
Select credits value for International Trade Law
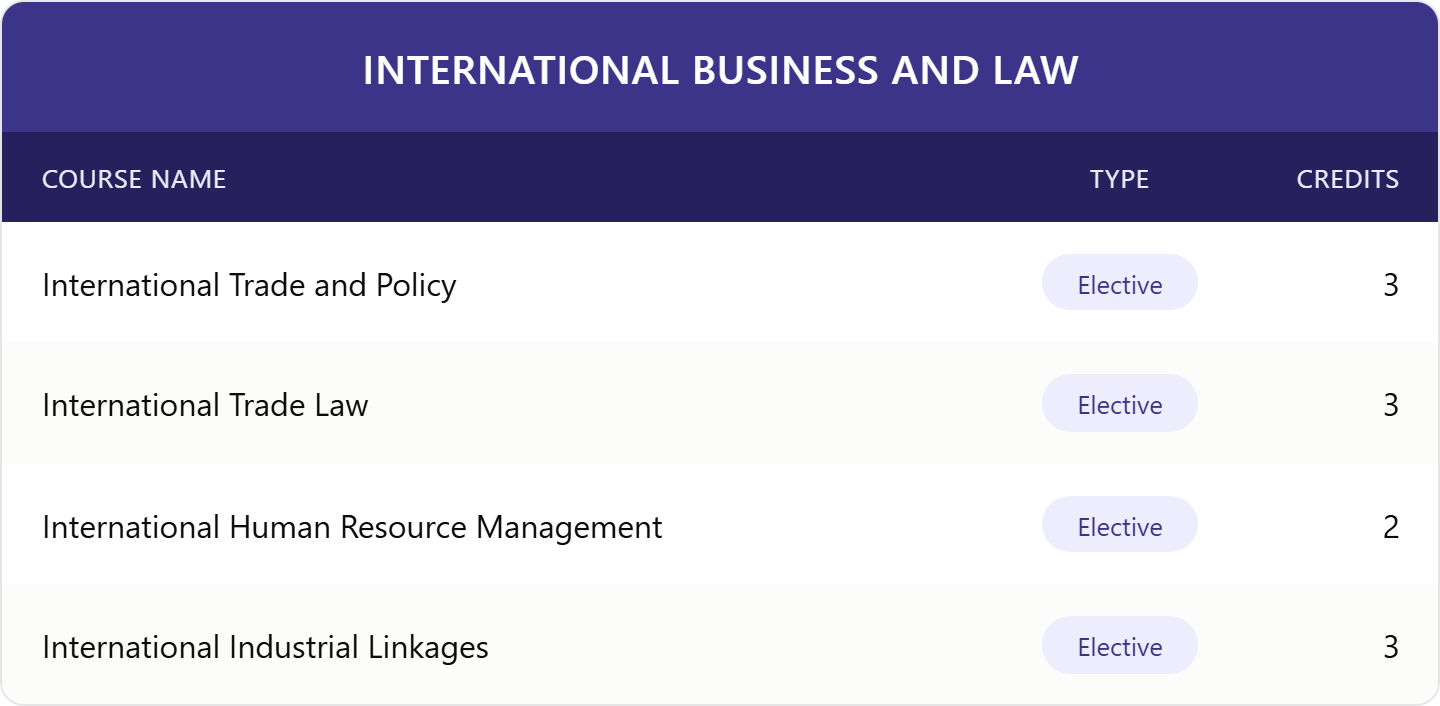(x=1390, y=405)
